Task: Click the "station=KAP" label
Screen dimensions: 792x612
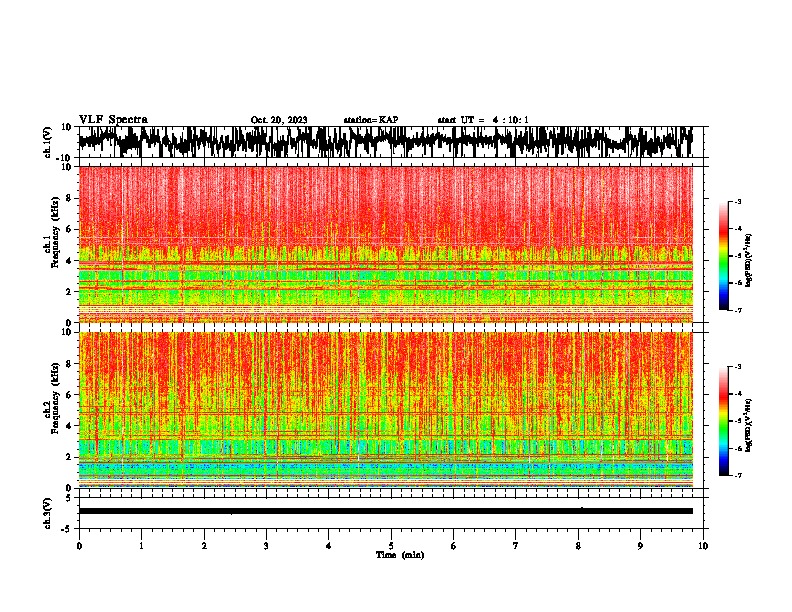Action: pos(371,120)
